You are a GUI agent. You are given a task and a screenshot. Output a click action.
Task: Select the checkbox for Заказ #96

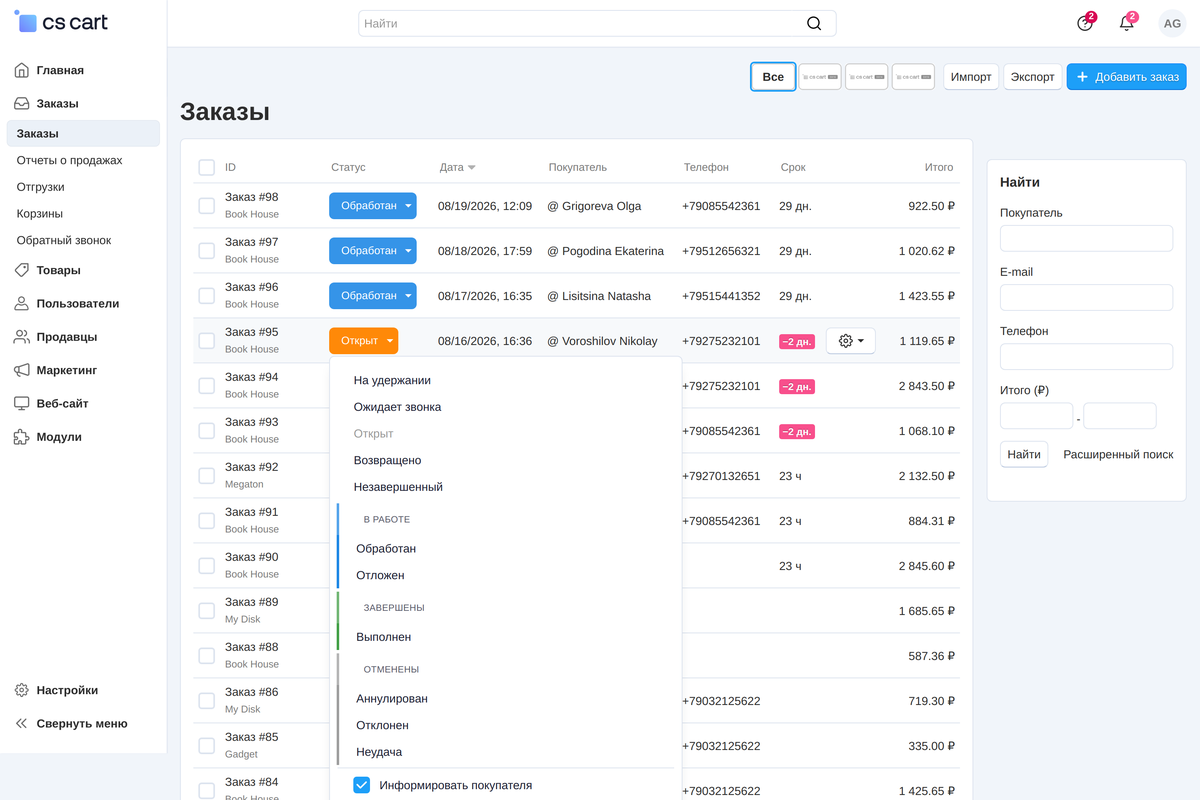click(x=207, y=296)
